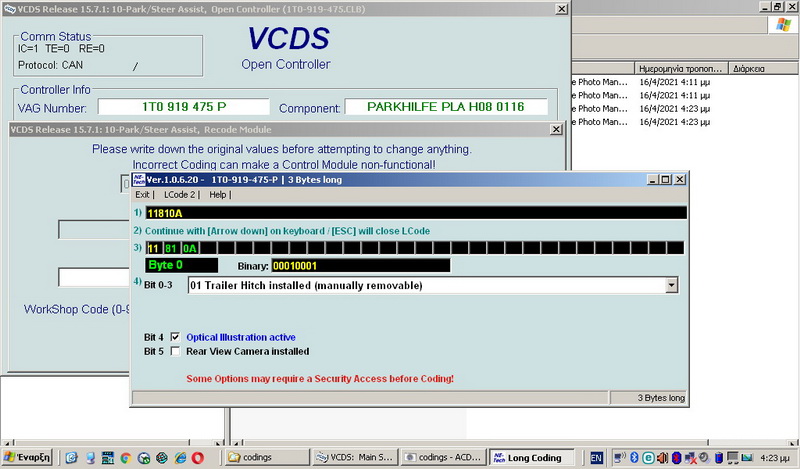Screen dimensions: 800x469
Task: Switch to codings folder taskbar button
Action: click(x=267, y=457)
